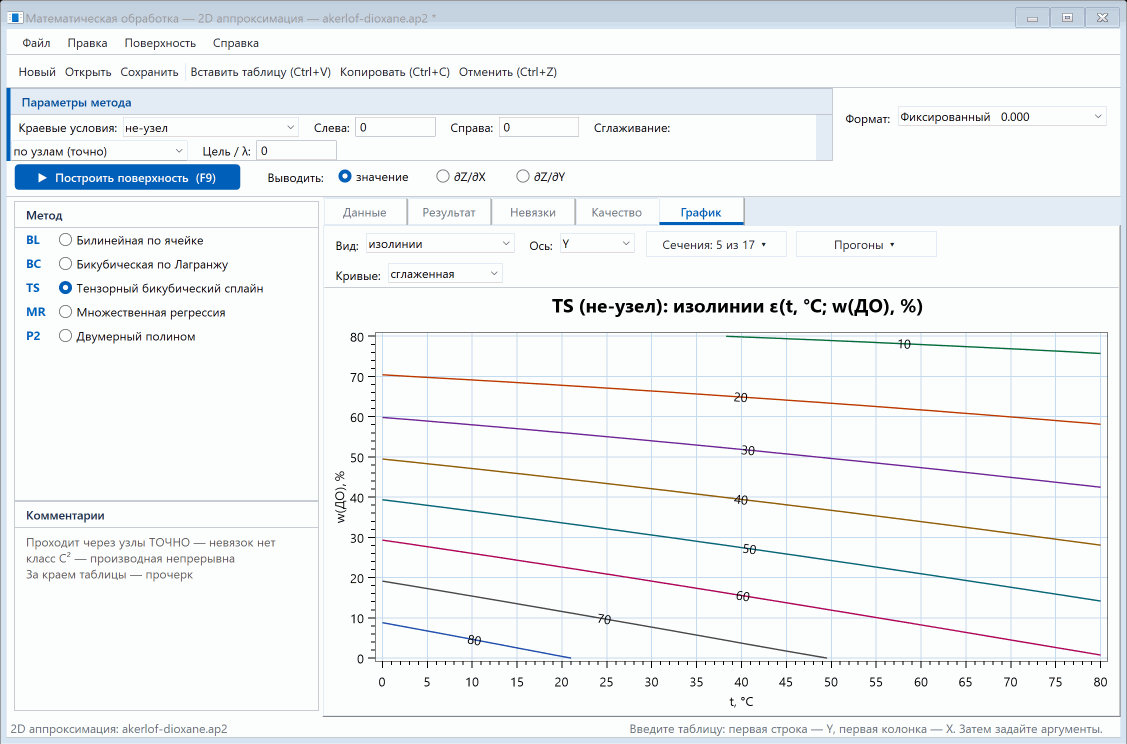
Task: Expand the Сечения: 5 из 17 dropdown button
Action: (x=716, y=244)
